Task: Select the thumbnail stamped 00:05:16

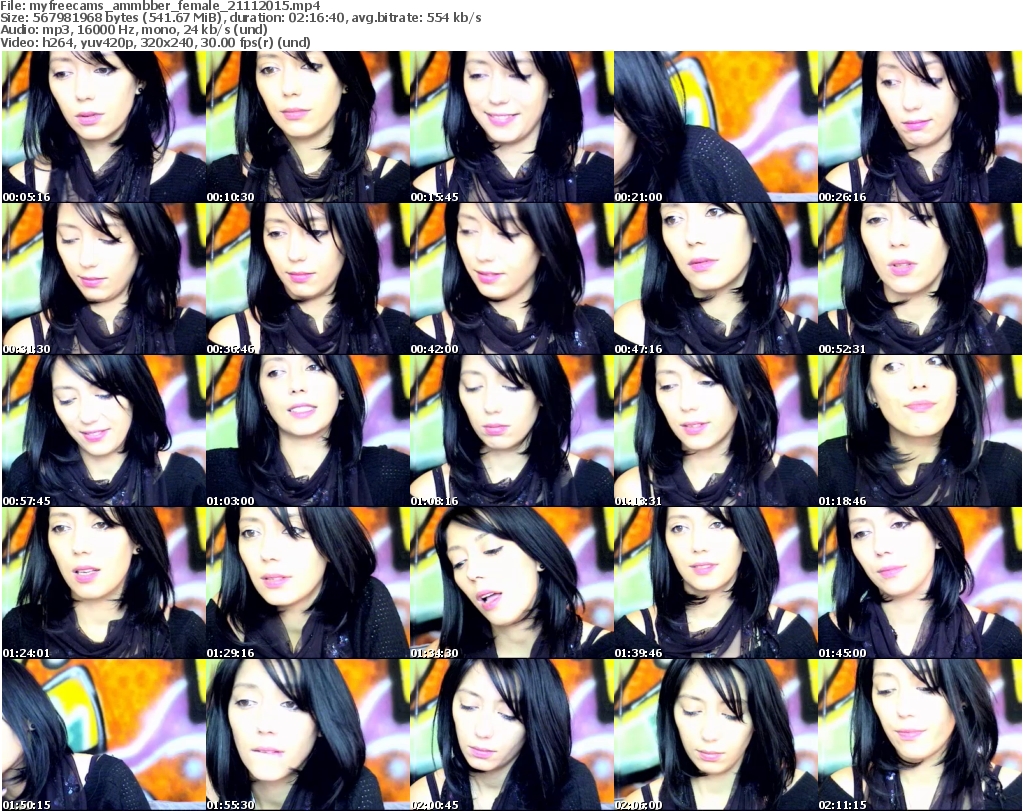Action: (x=104, y=127)
